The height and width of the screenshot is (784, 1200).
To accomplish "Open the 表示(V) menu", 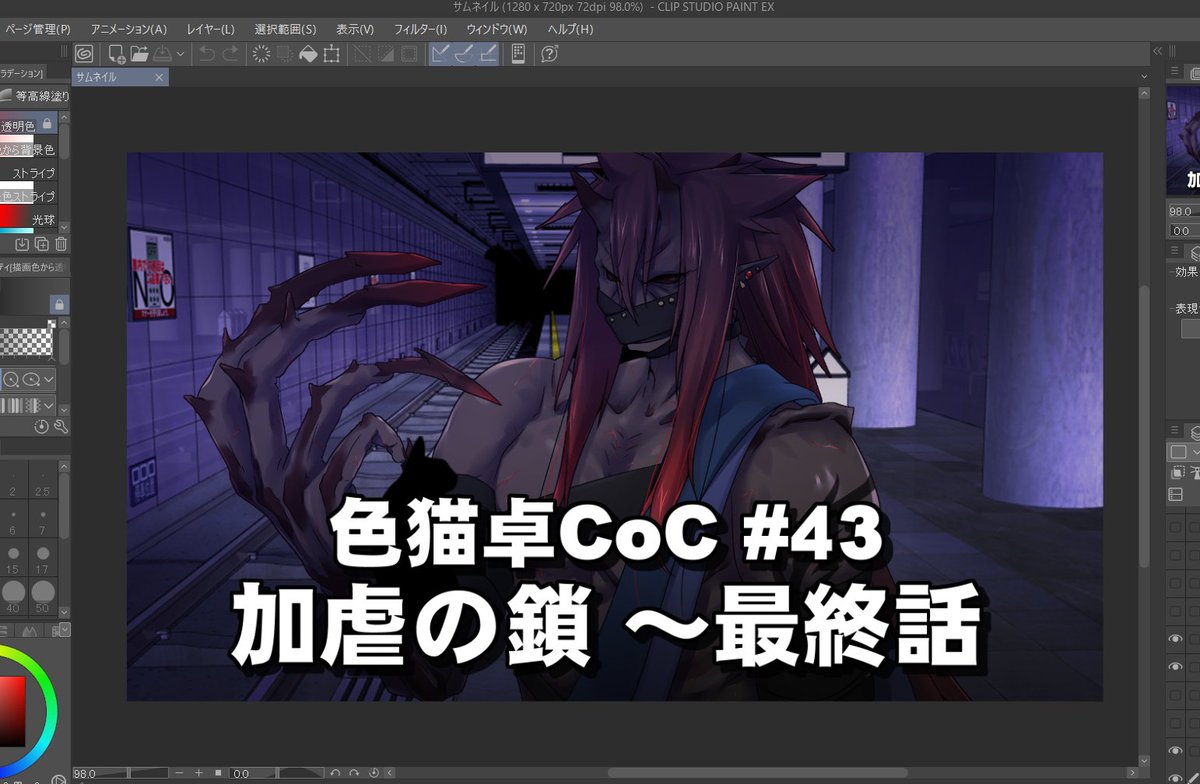I will (x=355, y=29).
